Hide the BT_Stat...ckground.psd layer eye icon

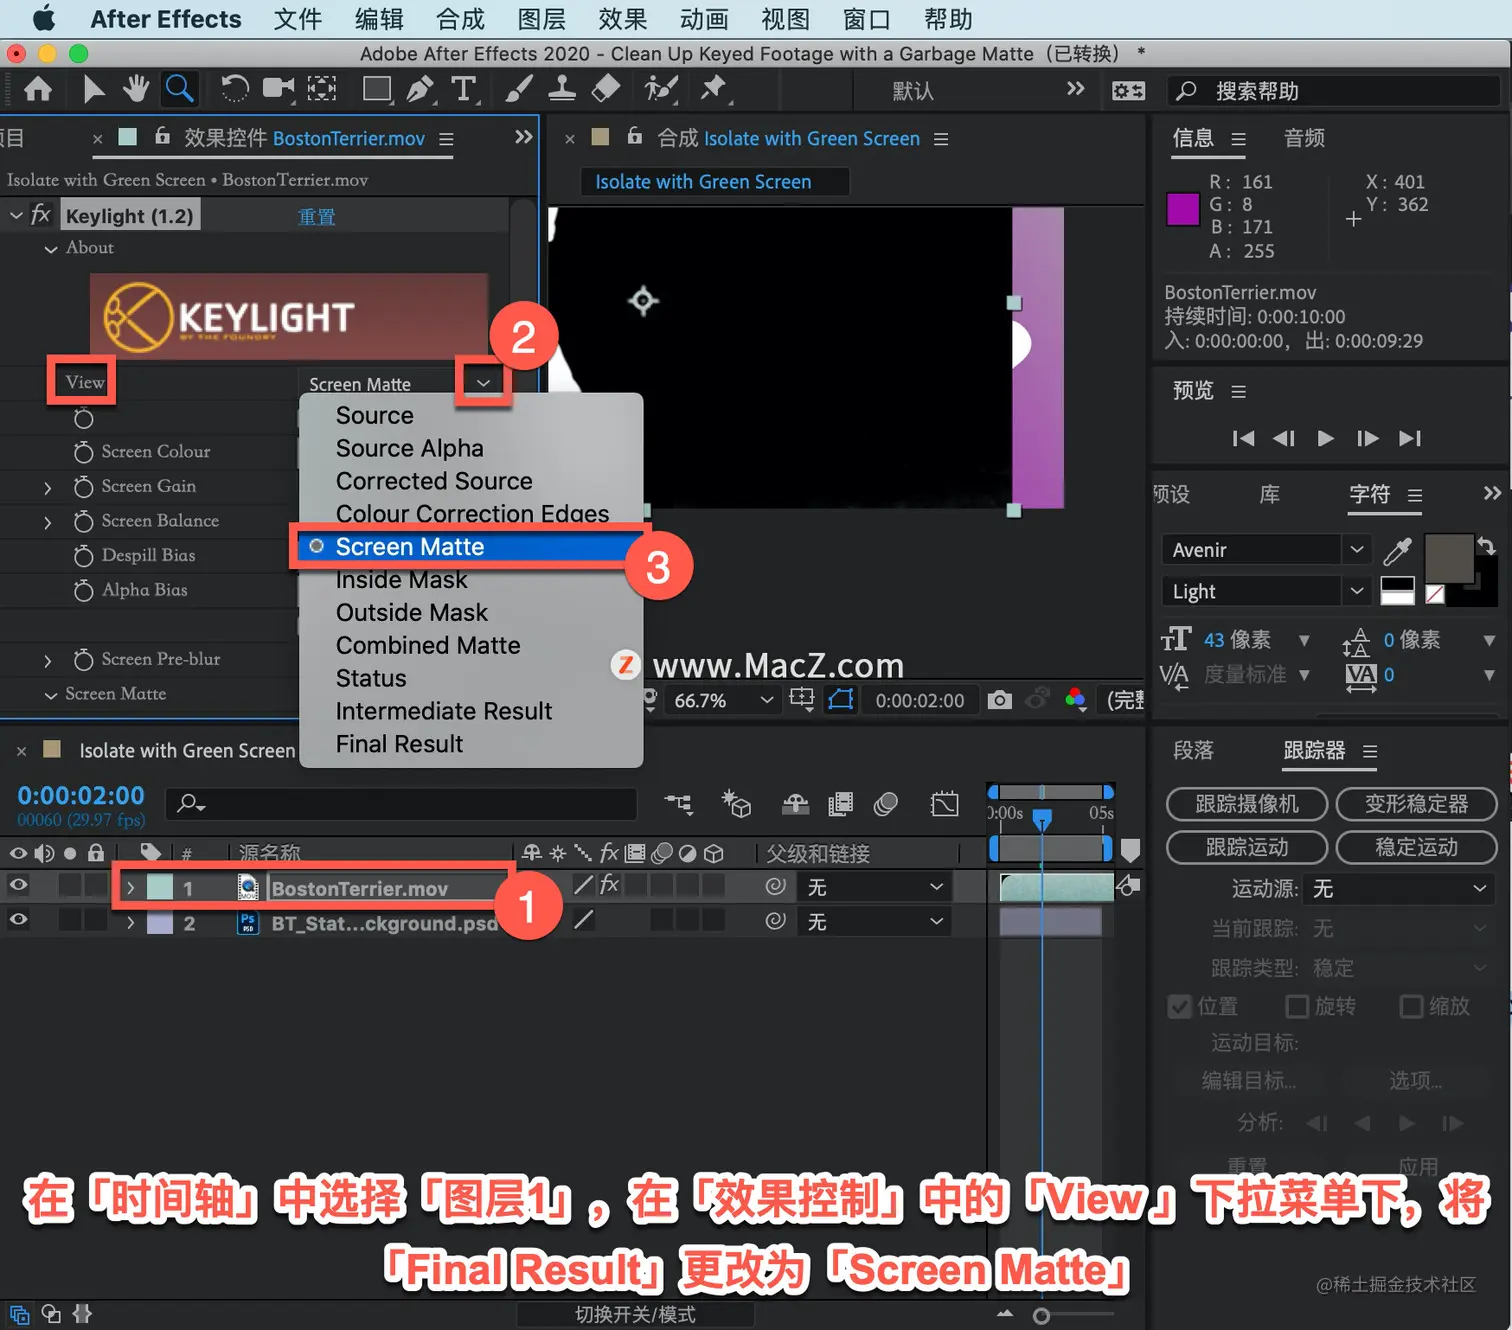18,921
